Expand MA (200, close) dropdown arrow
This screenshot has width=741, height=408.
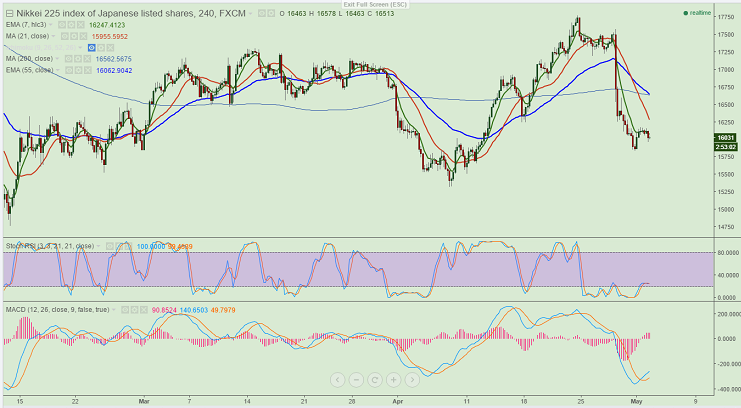(x=57, y=59)
